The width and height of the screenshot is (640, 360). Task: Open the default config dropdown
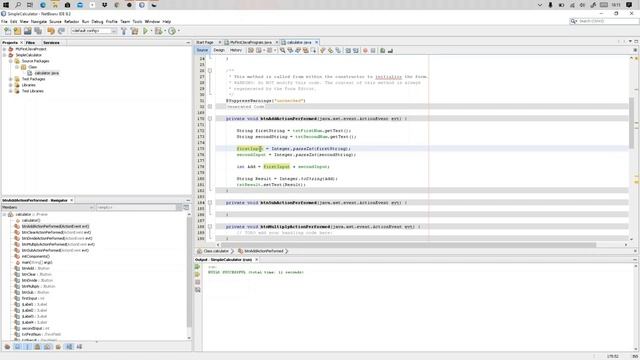pyautogui.click(x=94, y=31)
